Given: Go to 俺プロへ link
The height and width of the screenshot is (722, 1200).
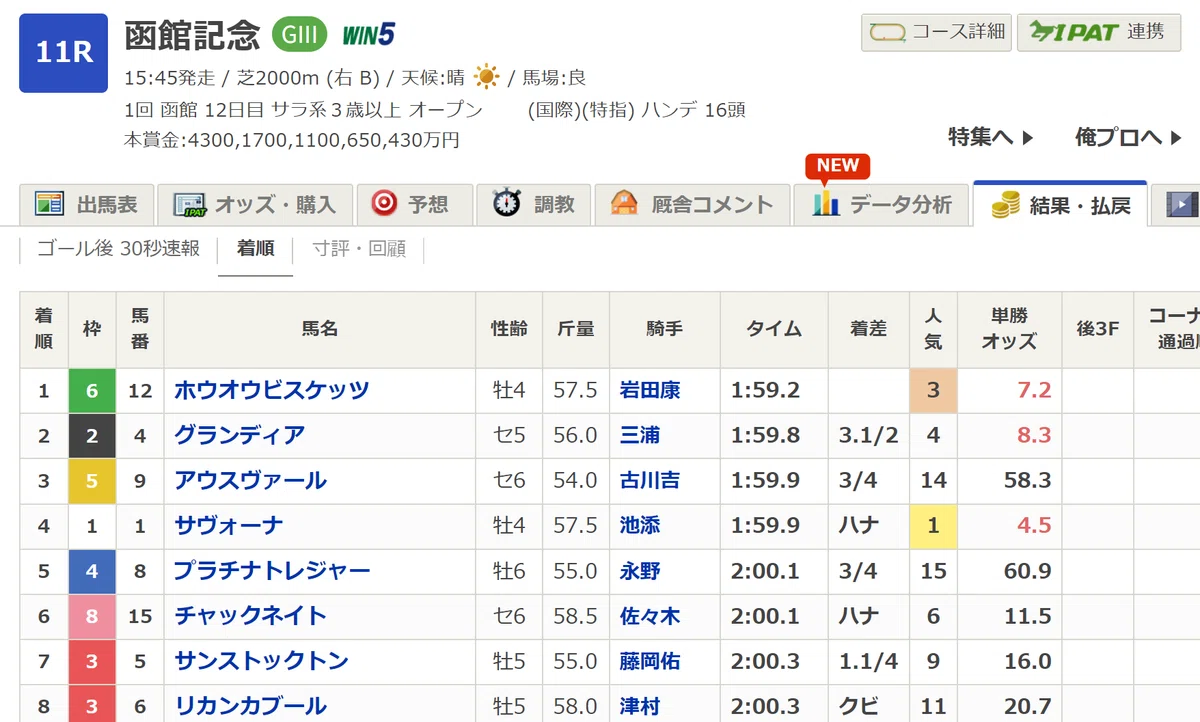Looking at the screenshot, I should point(1129,137).
